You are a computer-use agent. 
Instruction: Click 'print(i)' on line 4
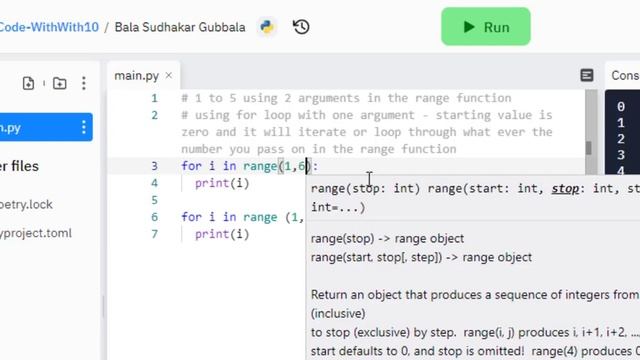pyautogui.click(x=222, y=183)
